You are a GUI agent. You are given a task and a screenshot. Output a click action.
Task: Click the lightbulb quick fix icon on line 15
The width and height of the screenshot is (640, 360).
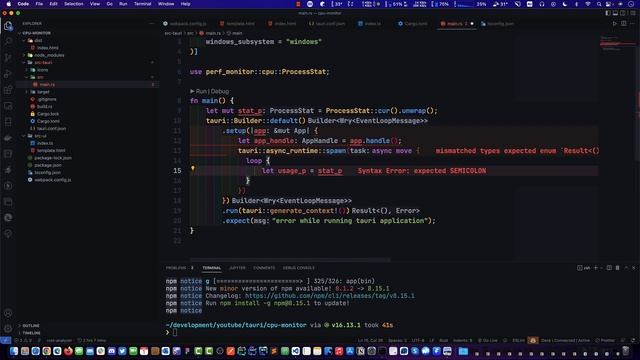point(193,168)
